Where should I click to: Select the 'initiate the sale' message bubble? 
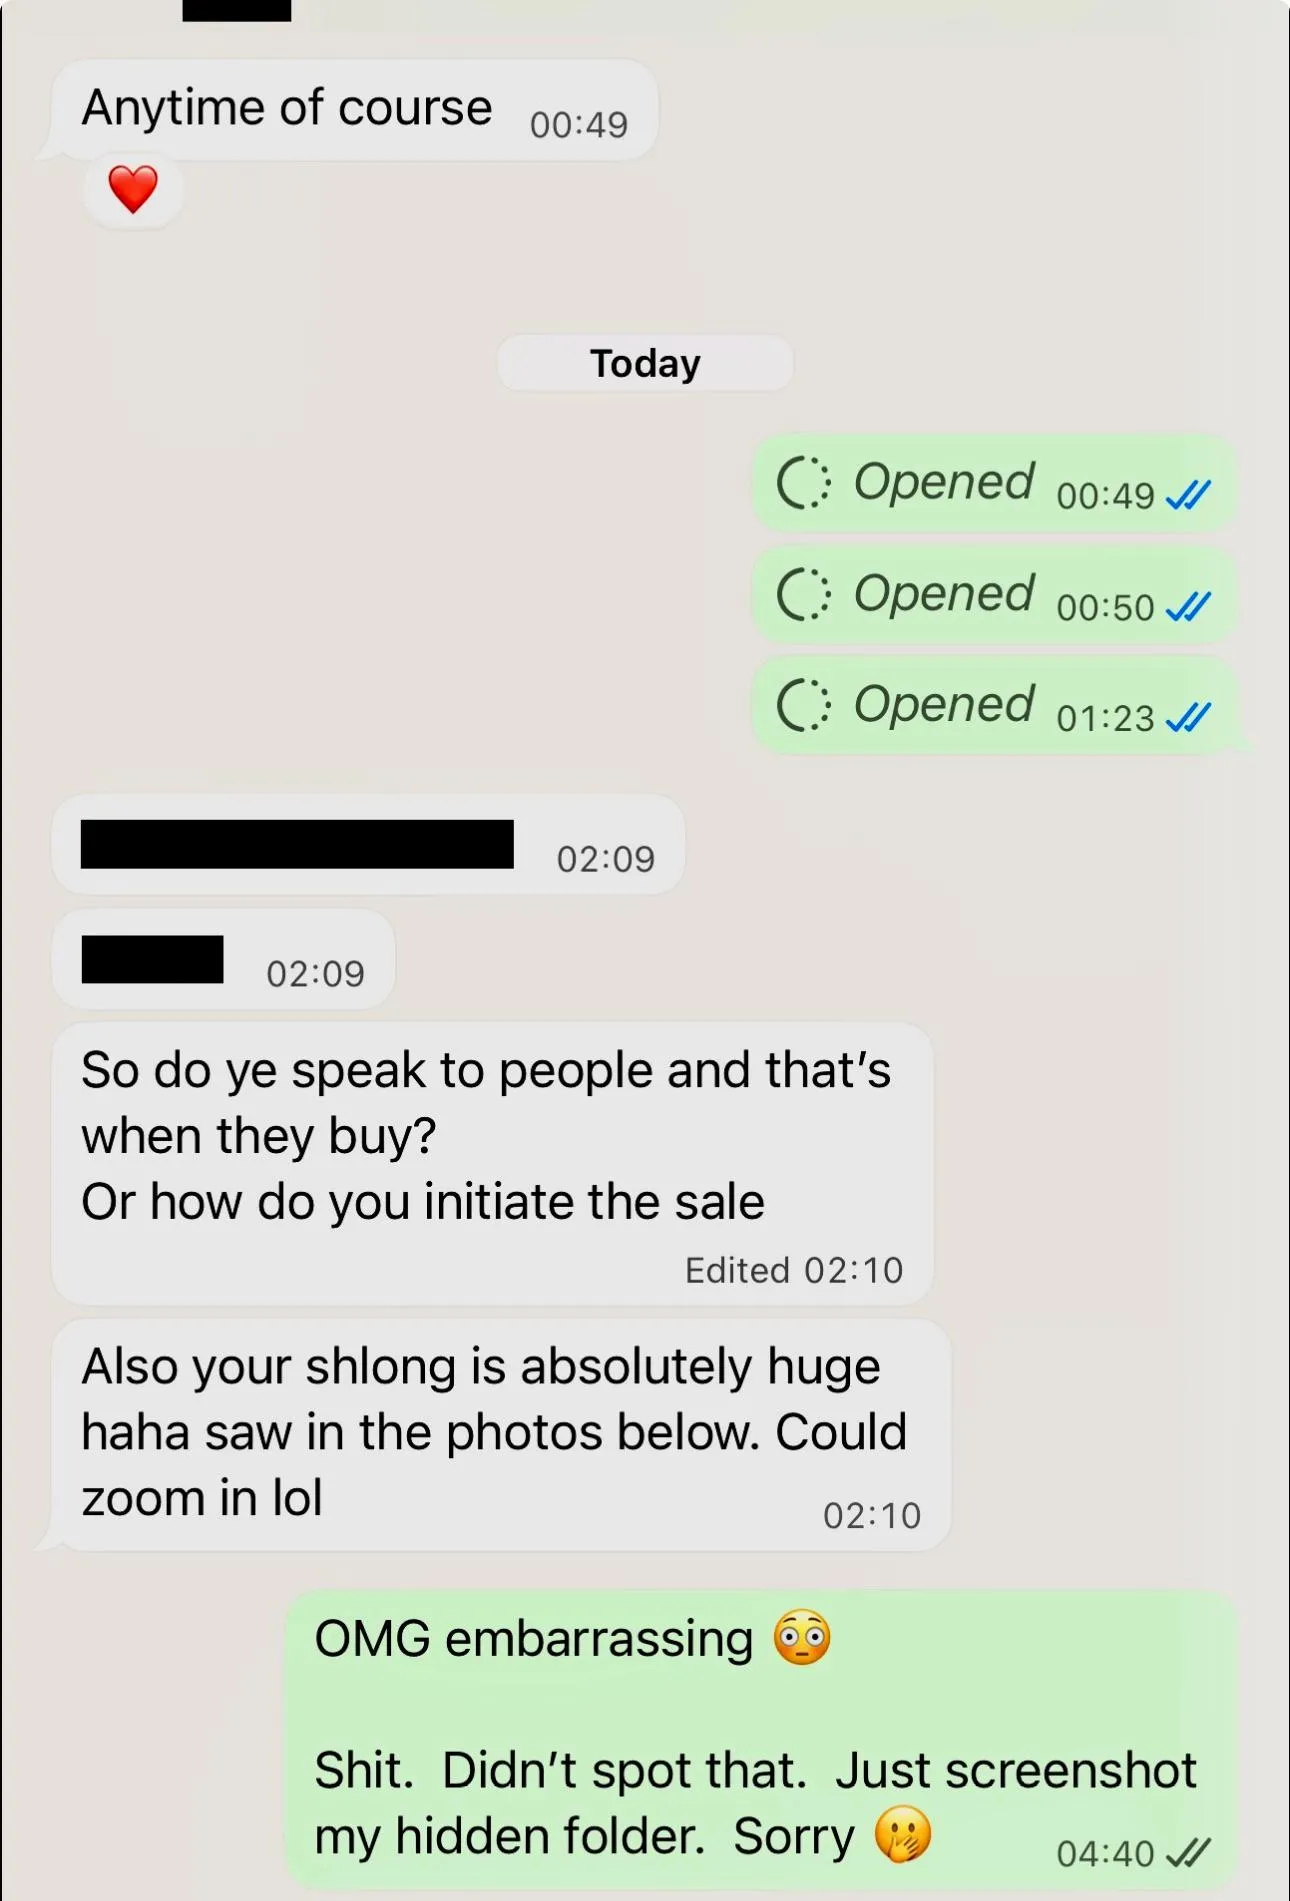(492, 1164)
